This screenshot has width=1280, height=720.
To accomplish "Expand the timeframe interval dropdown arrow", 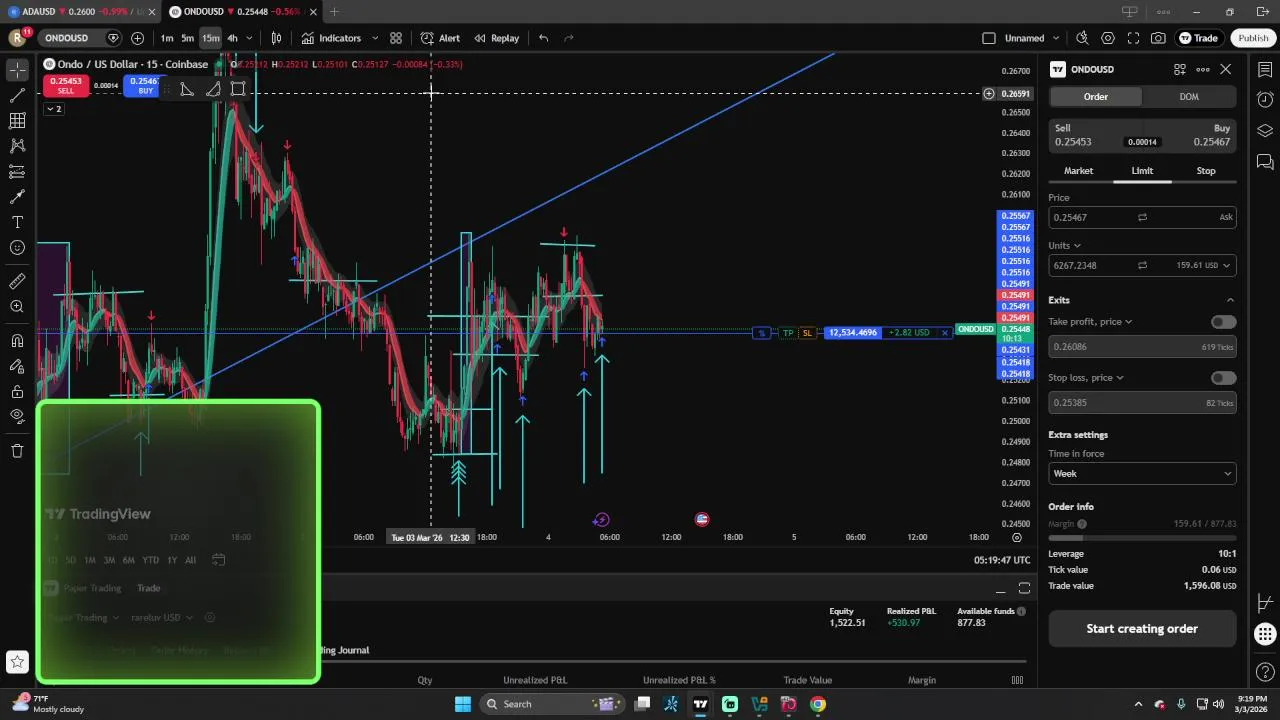I will (249, 38).
